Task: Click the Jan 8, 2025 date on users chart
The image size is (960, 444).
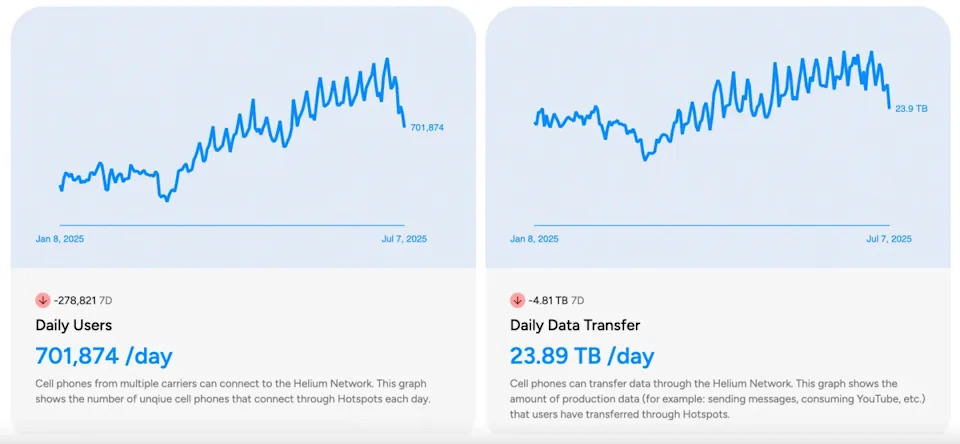Action: tap(60, 239)
